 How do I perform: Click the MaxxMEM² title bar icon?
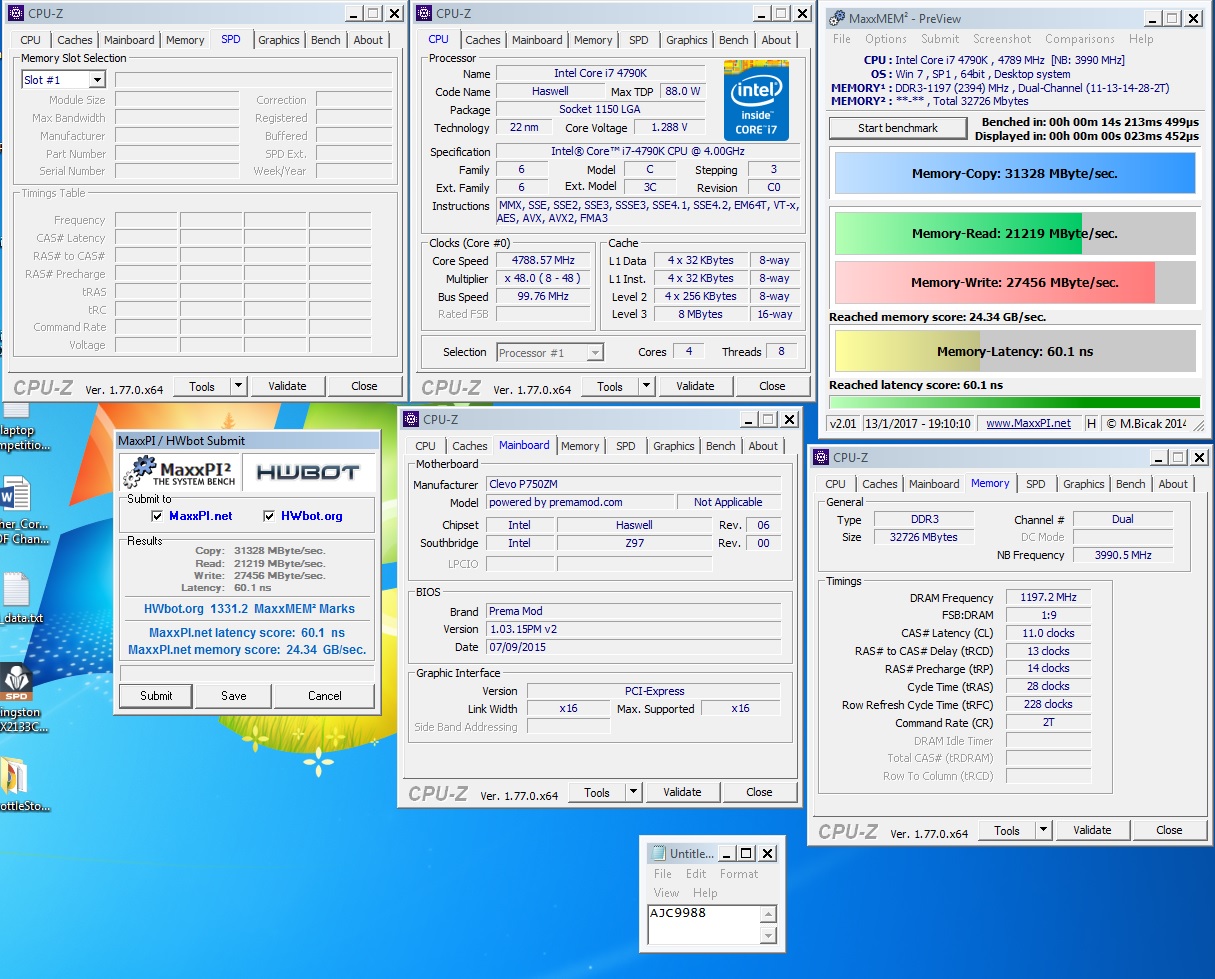[838, 18]
